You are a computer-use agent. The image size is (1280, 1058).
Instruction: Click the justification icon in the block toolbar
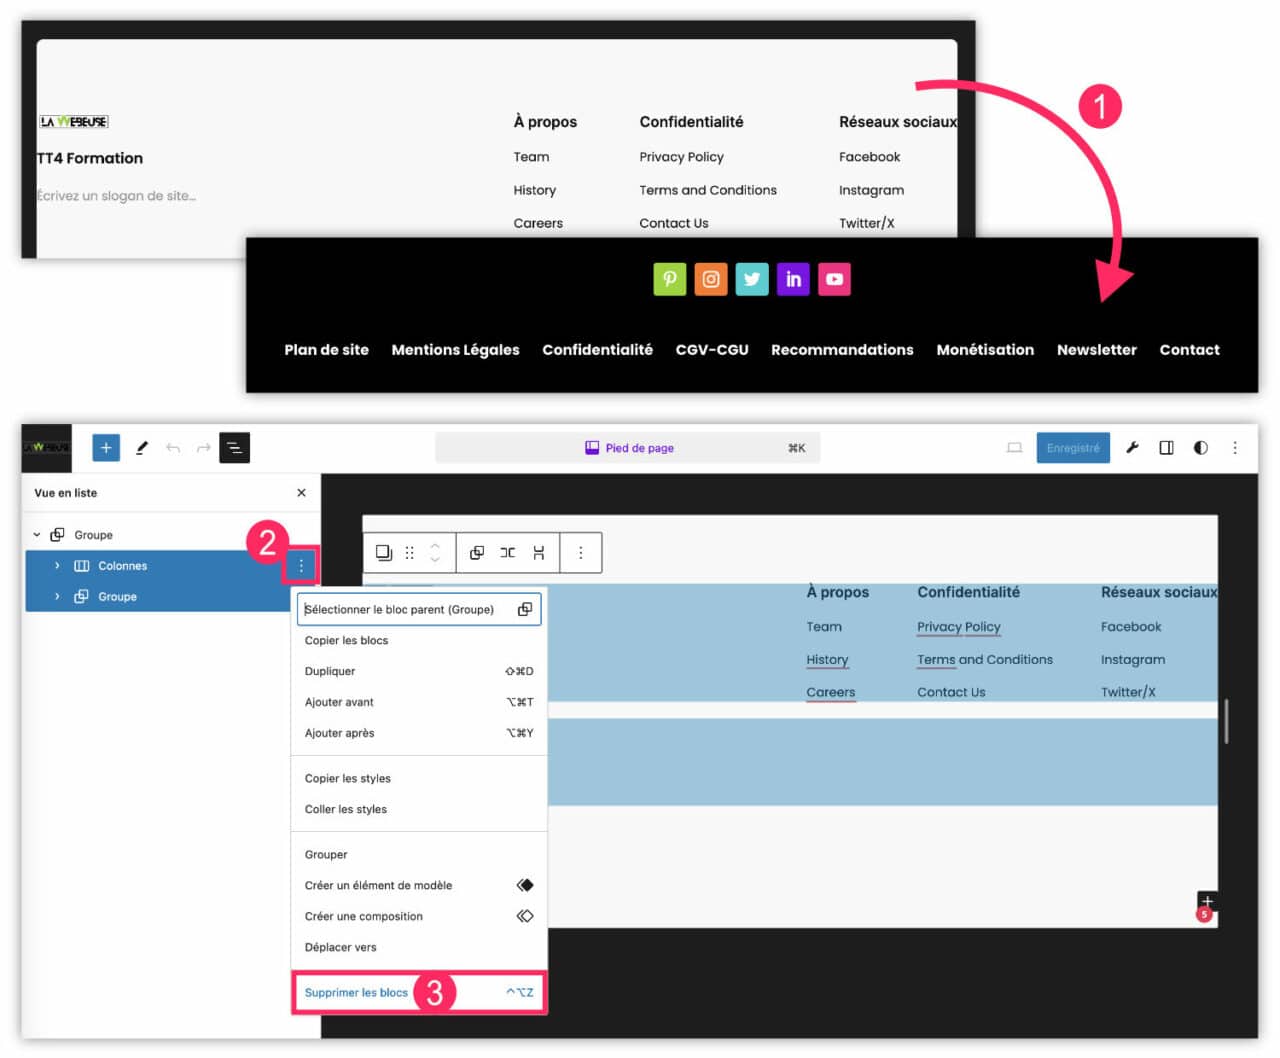coord(507,552)
